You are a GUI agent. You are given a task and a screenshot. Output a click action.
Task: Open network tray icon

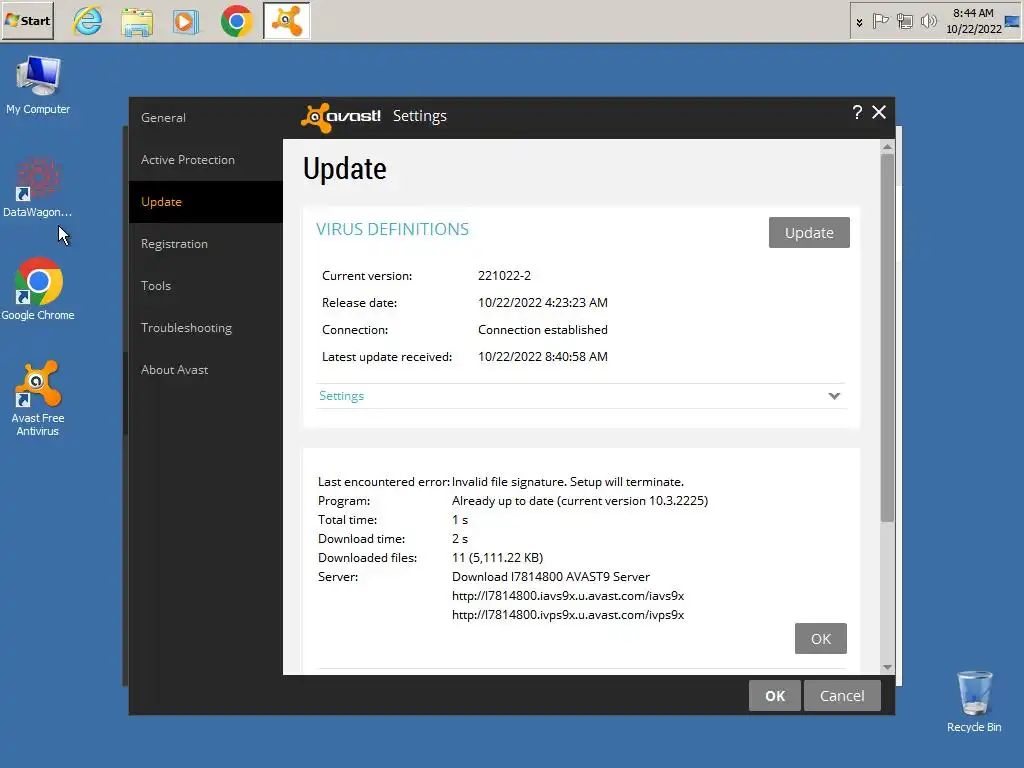pyautogui.click(x=904, y=22)
